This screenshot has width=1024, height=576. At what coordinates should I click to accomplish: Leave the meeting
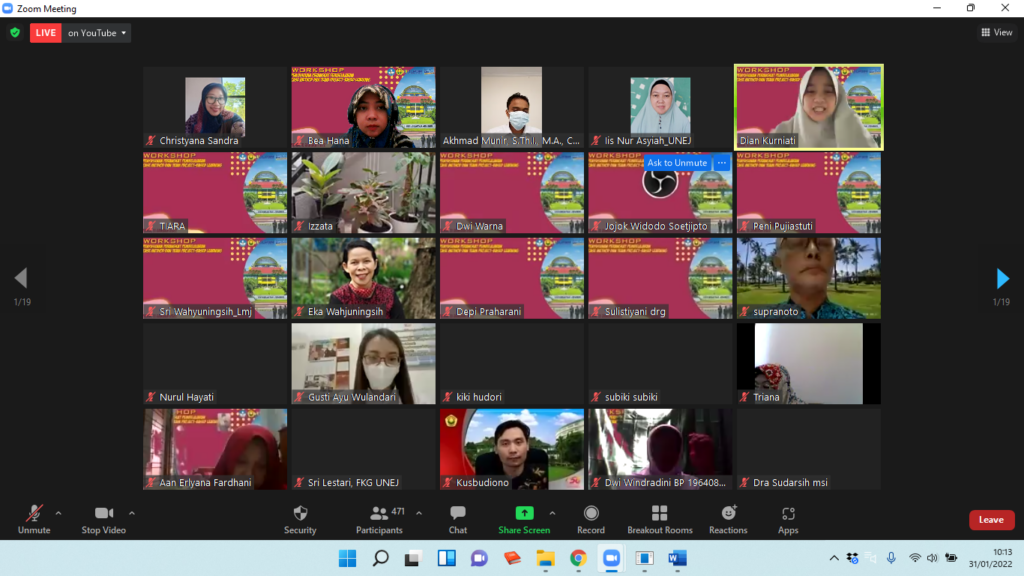991,520
